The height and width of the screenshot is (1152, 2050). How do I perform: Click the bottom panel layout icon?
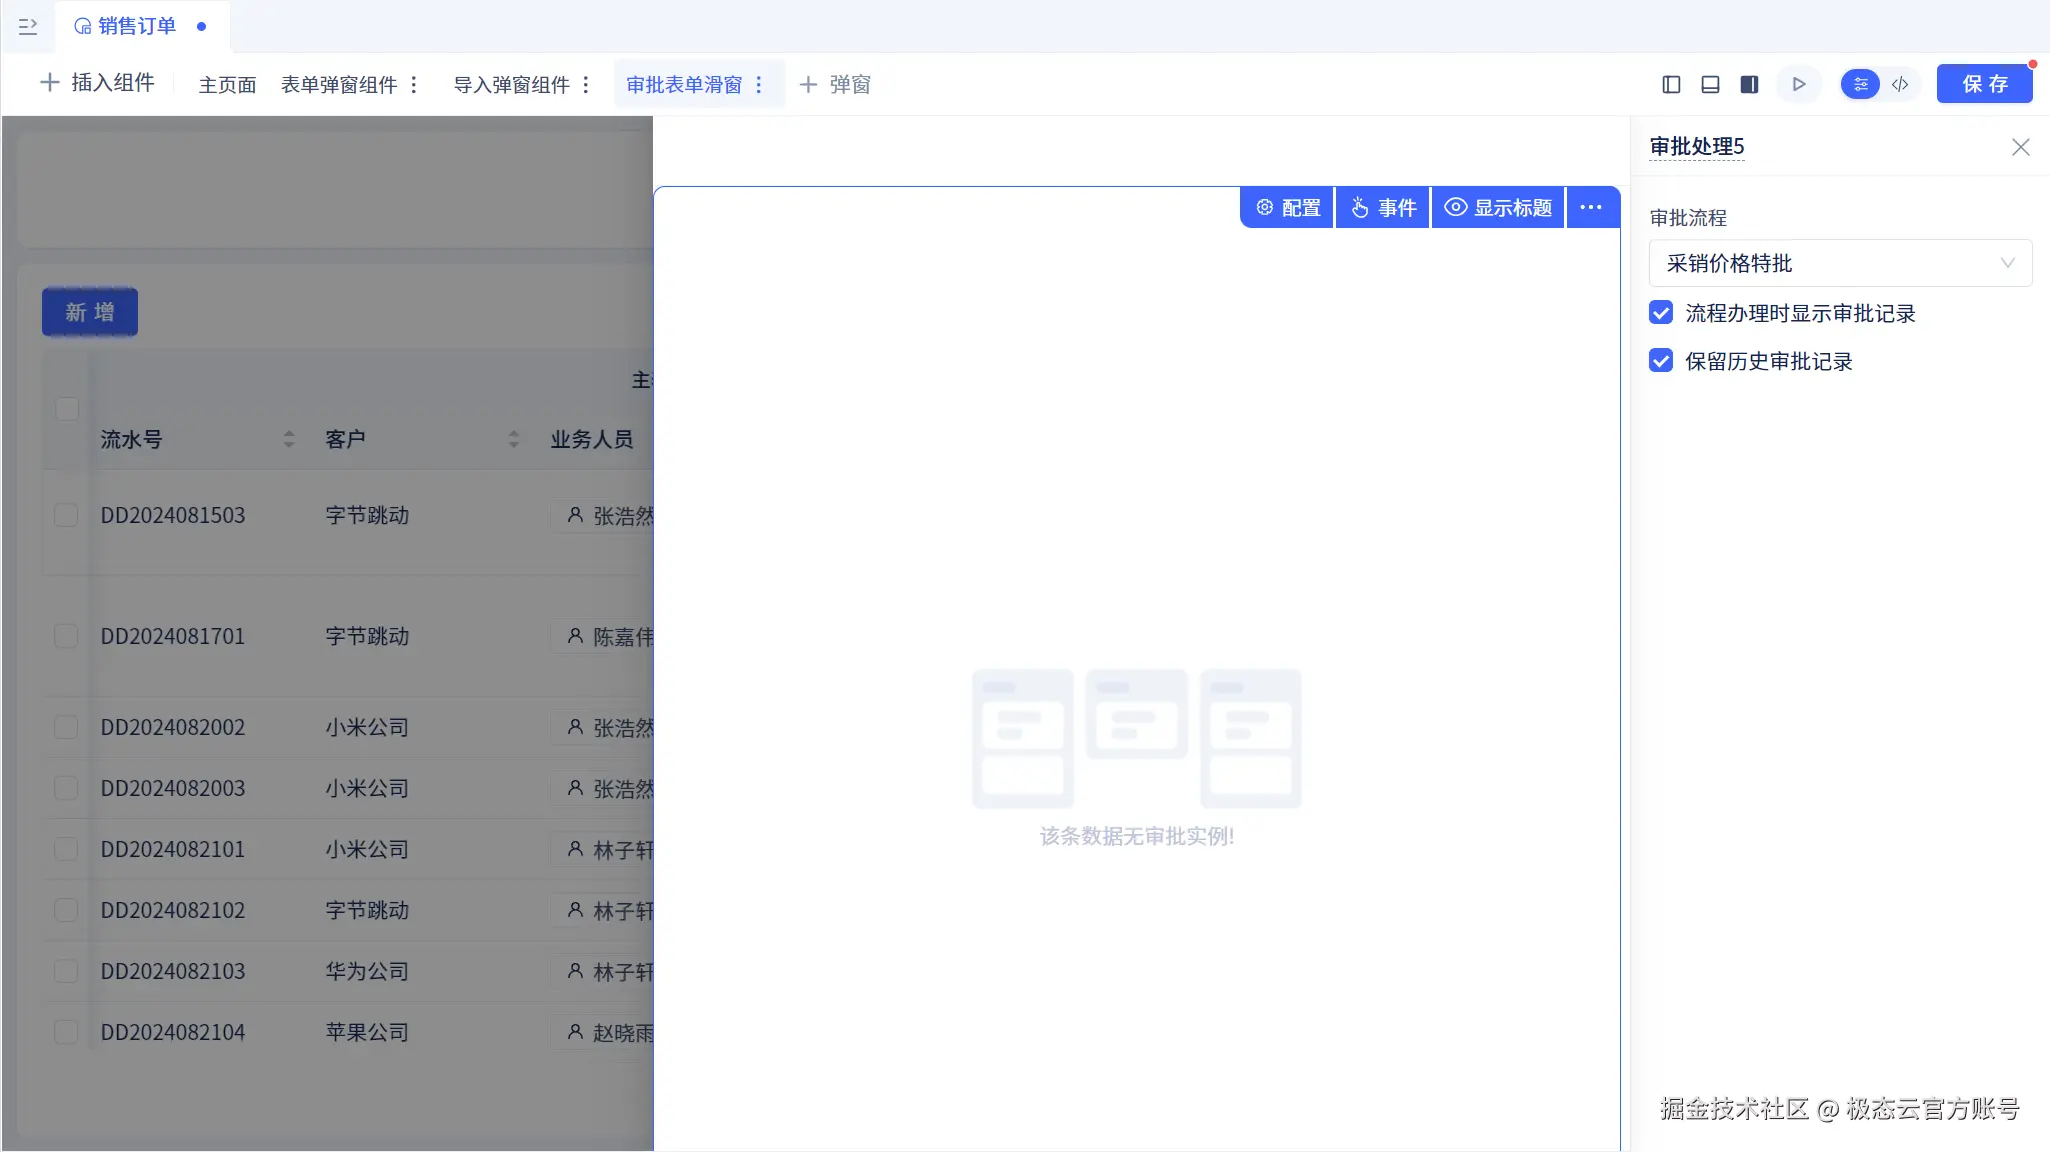coord(1710,85)
